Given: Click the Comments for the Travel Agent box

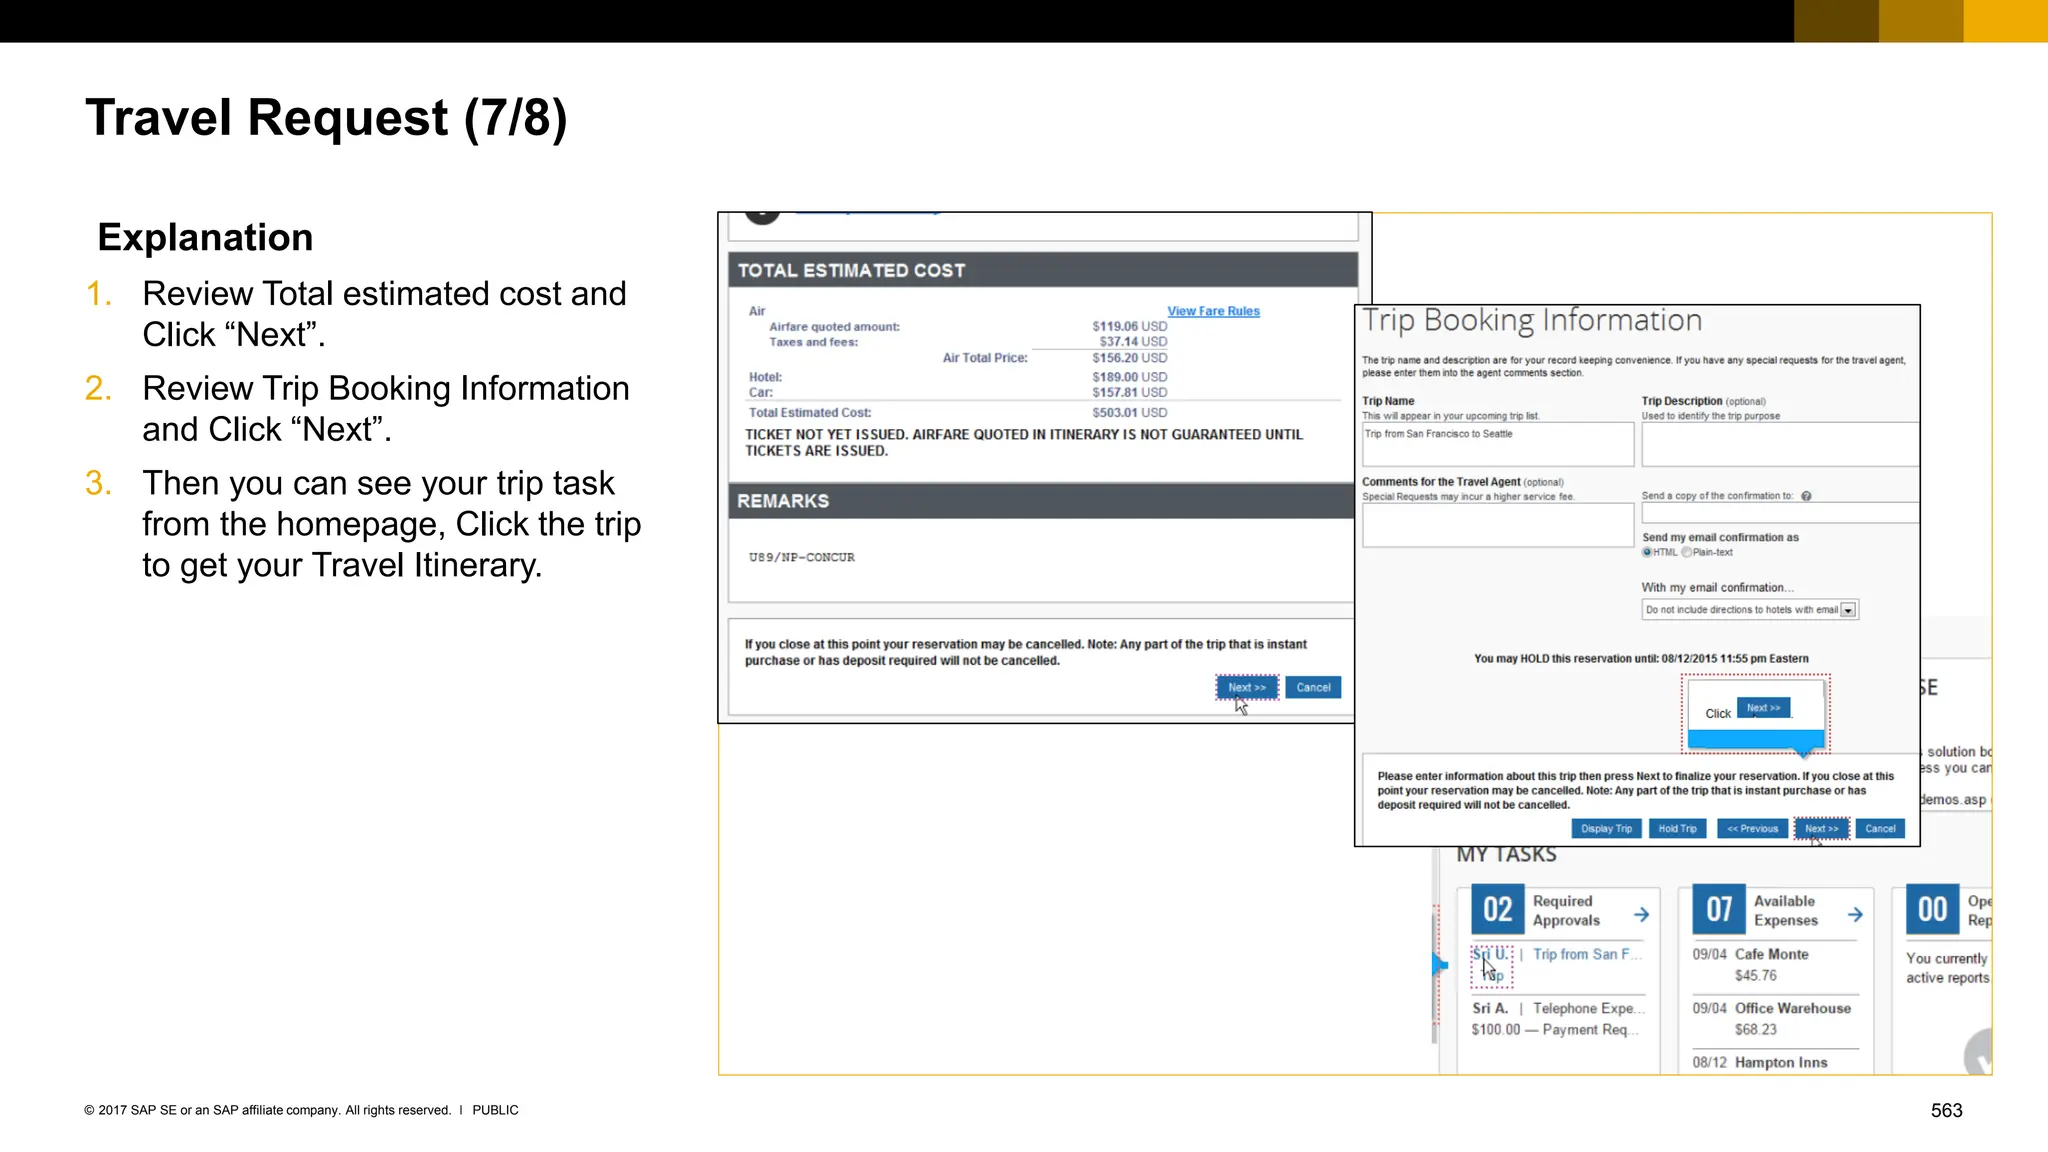Looking at the screenshot, I should pyautogui.click(x=1498, y=525).
